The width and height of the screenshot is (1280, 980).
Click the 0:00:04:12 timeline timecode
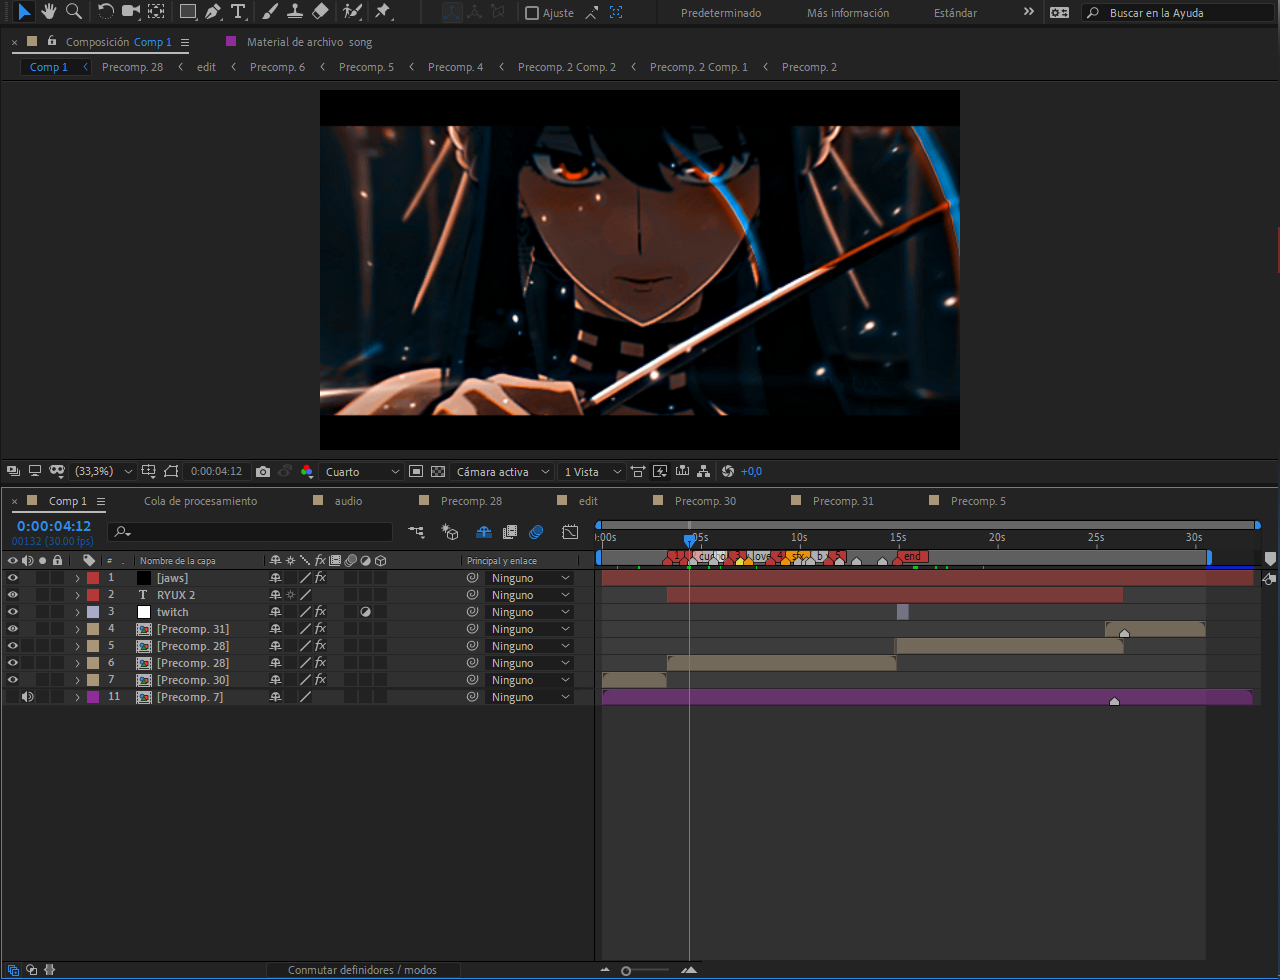coord(54,526)
